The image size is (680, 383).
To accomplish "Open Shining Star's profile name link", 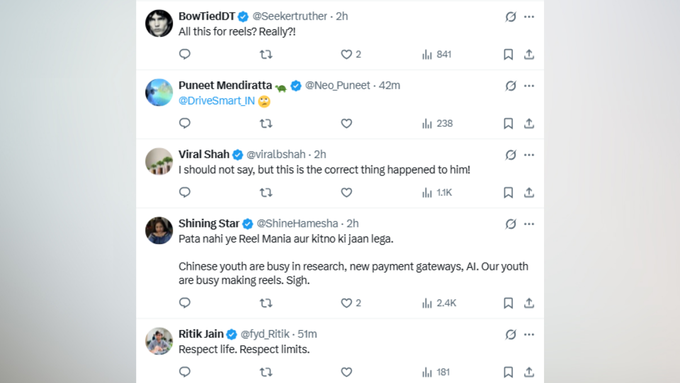I will [x=209, y=223].
